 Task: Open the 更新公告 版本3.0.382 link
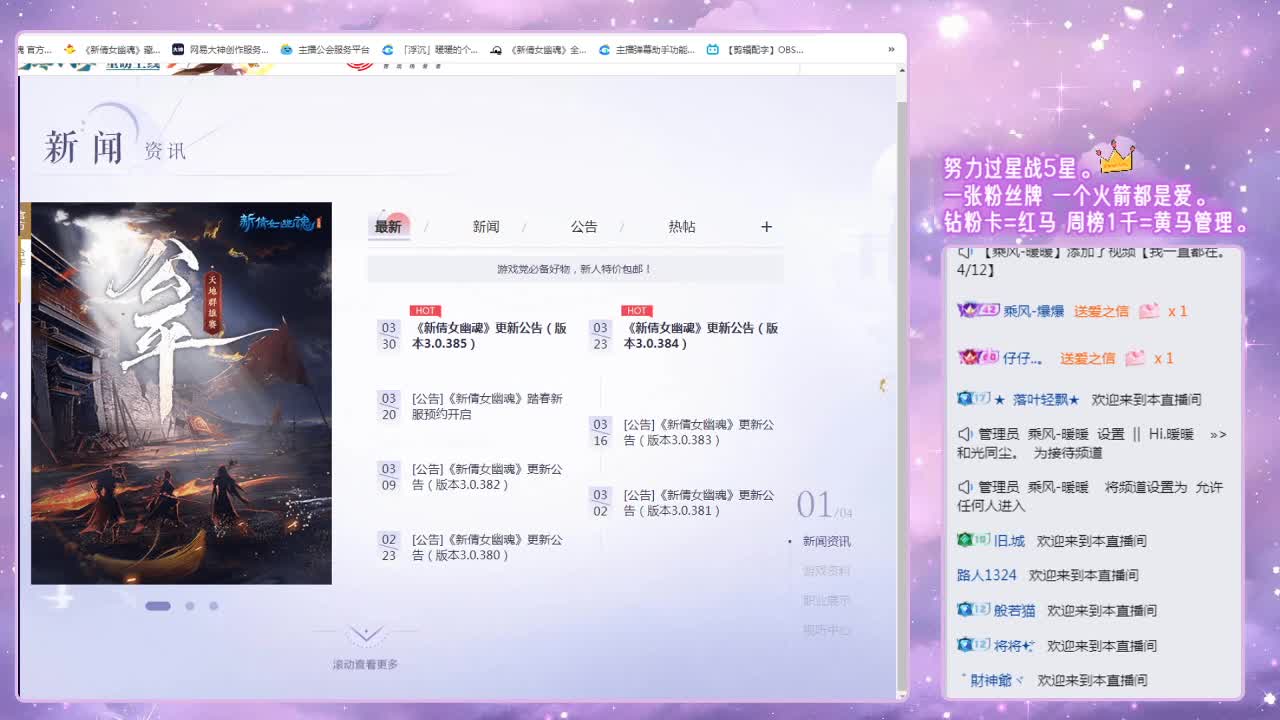pyautogui.click(x=487, y=477)
